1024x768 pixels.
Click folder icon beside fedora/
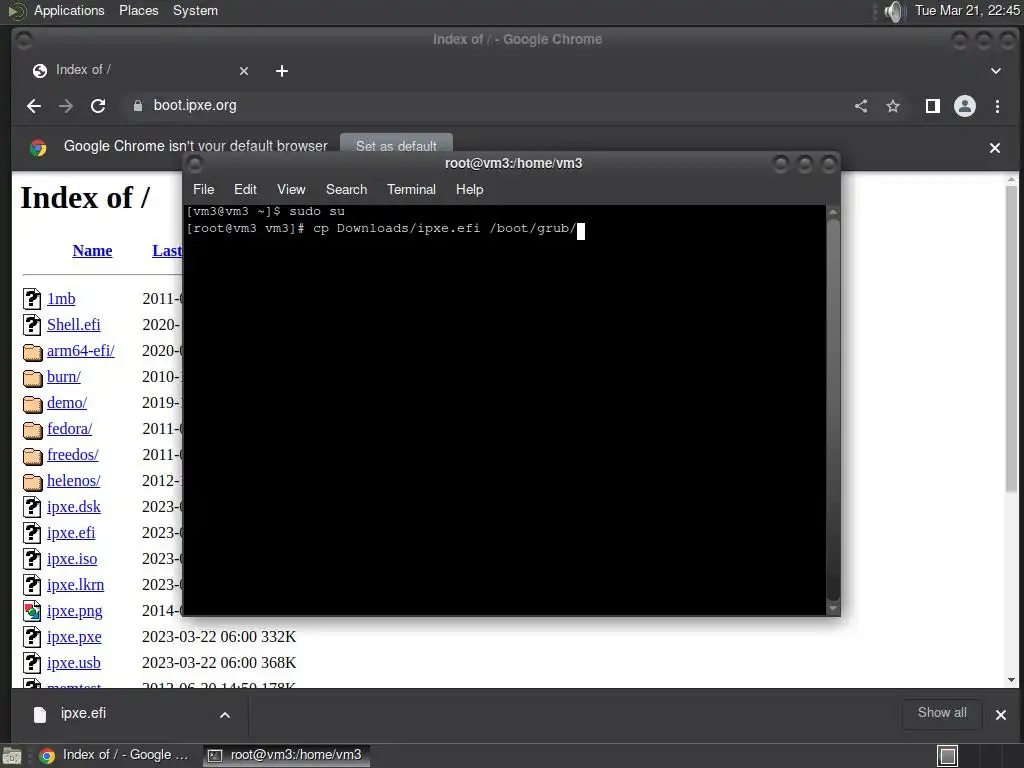(x=33, y=430)
